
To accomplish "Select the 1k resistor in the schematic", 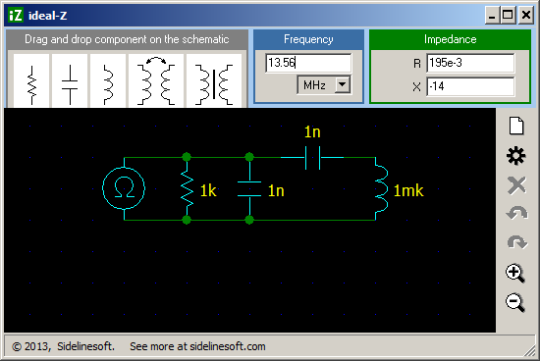I will pos(187,189).
